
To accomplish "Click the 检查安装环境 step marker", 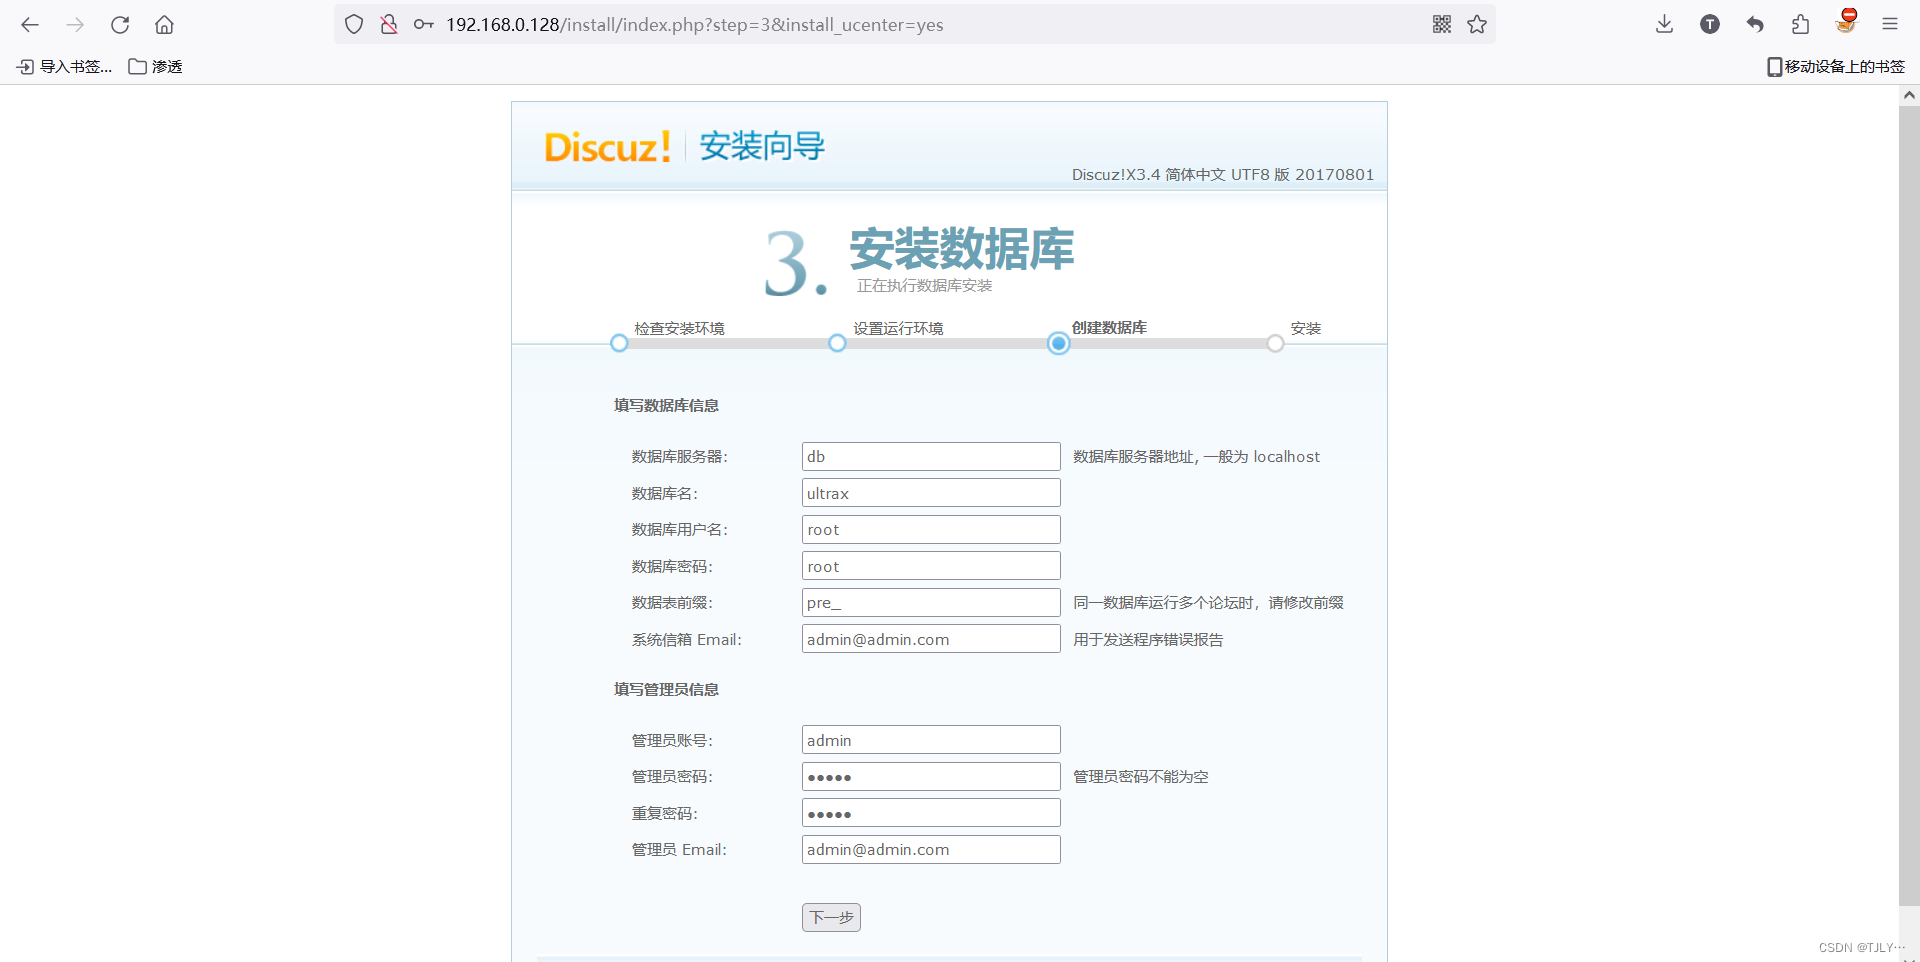I will tap(619, 343).
